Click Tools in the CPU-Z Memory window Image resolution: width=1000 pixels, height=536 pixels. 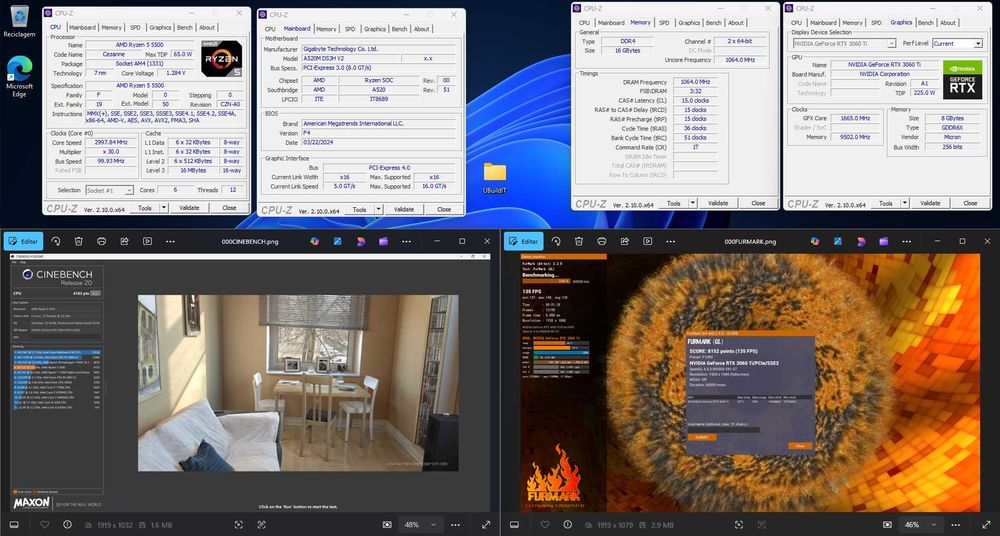point(673,203)
